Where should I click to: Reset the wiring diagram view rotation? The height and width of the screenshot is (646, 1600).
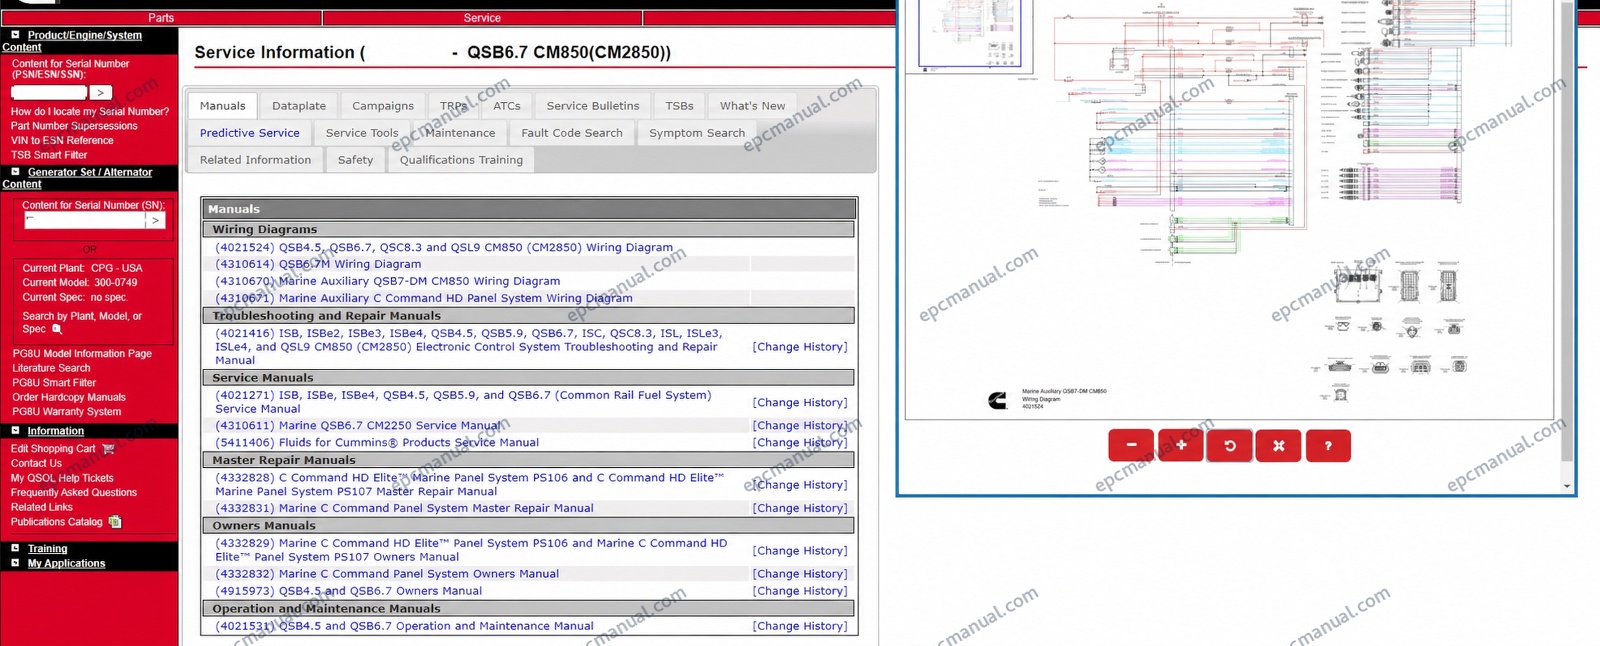click(1230, 446)
